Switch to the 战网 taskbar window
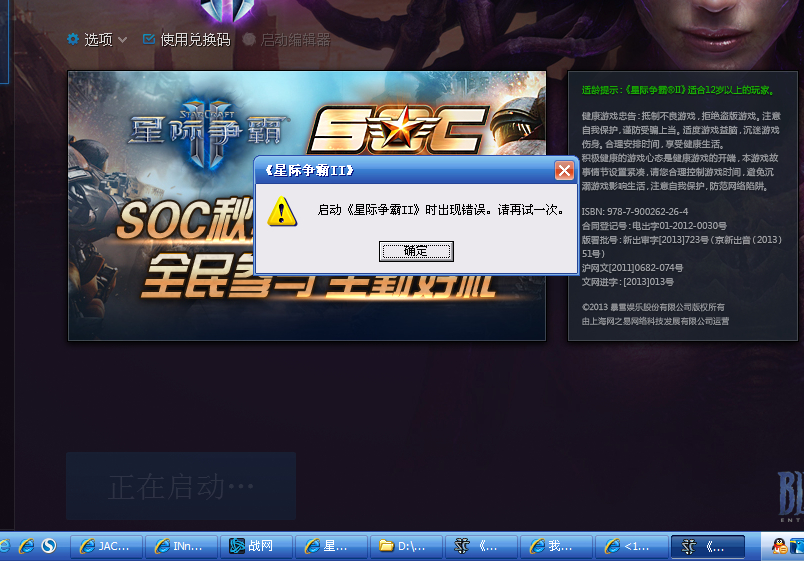 pyautogui.click(x=257, y=547)
